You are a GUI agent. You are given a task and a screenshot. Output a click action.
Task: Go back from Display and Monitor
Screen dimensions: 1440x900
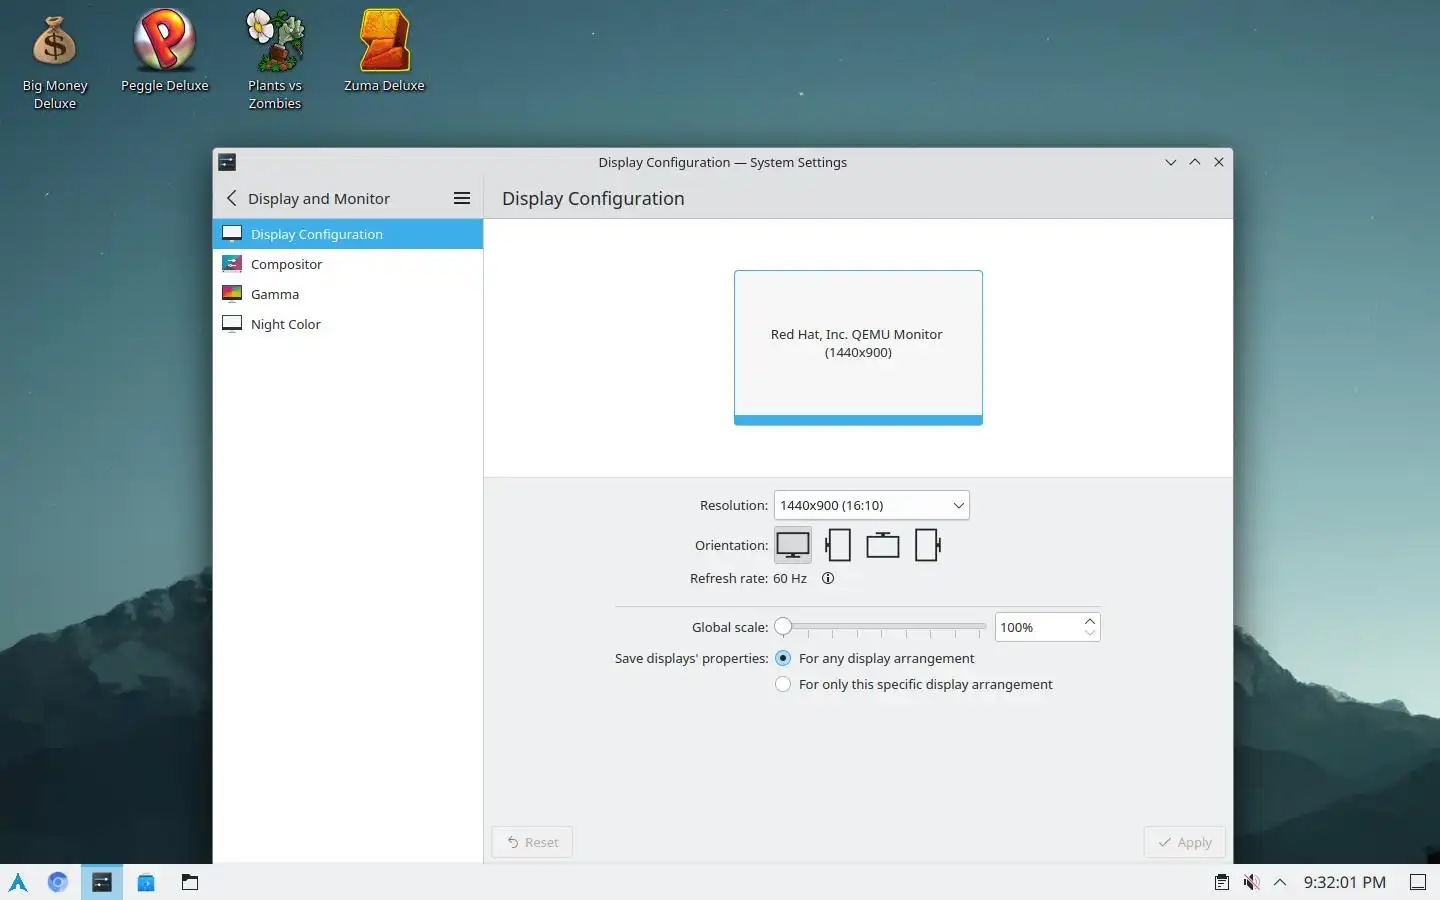[232, 198]
